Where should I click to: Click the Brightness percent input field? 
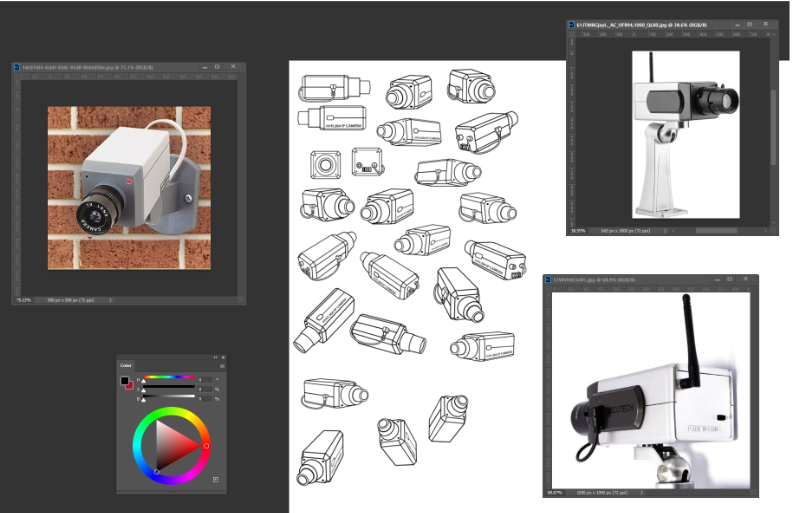coord(205,399)
